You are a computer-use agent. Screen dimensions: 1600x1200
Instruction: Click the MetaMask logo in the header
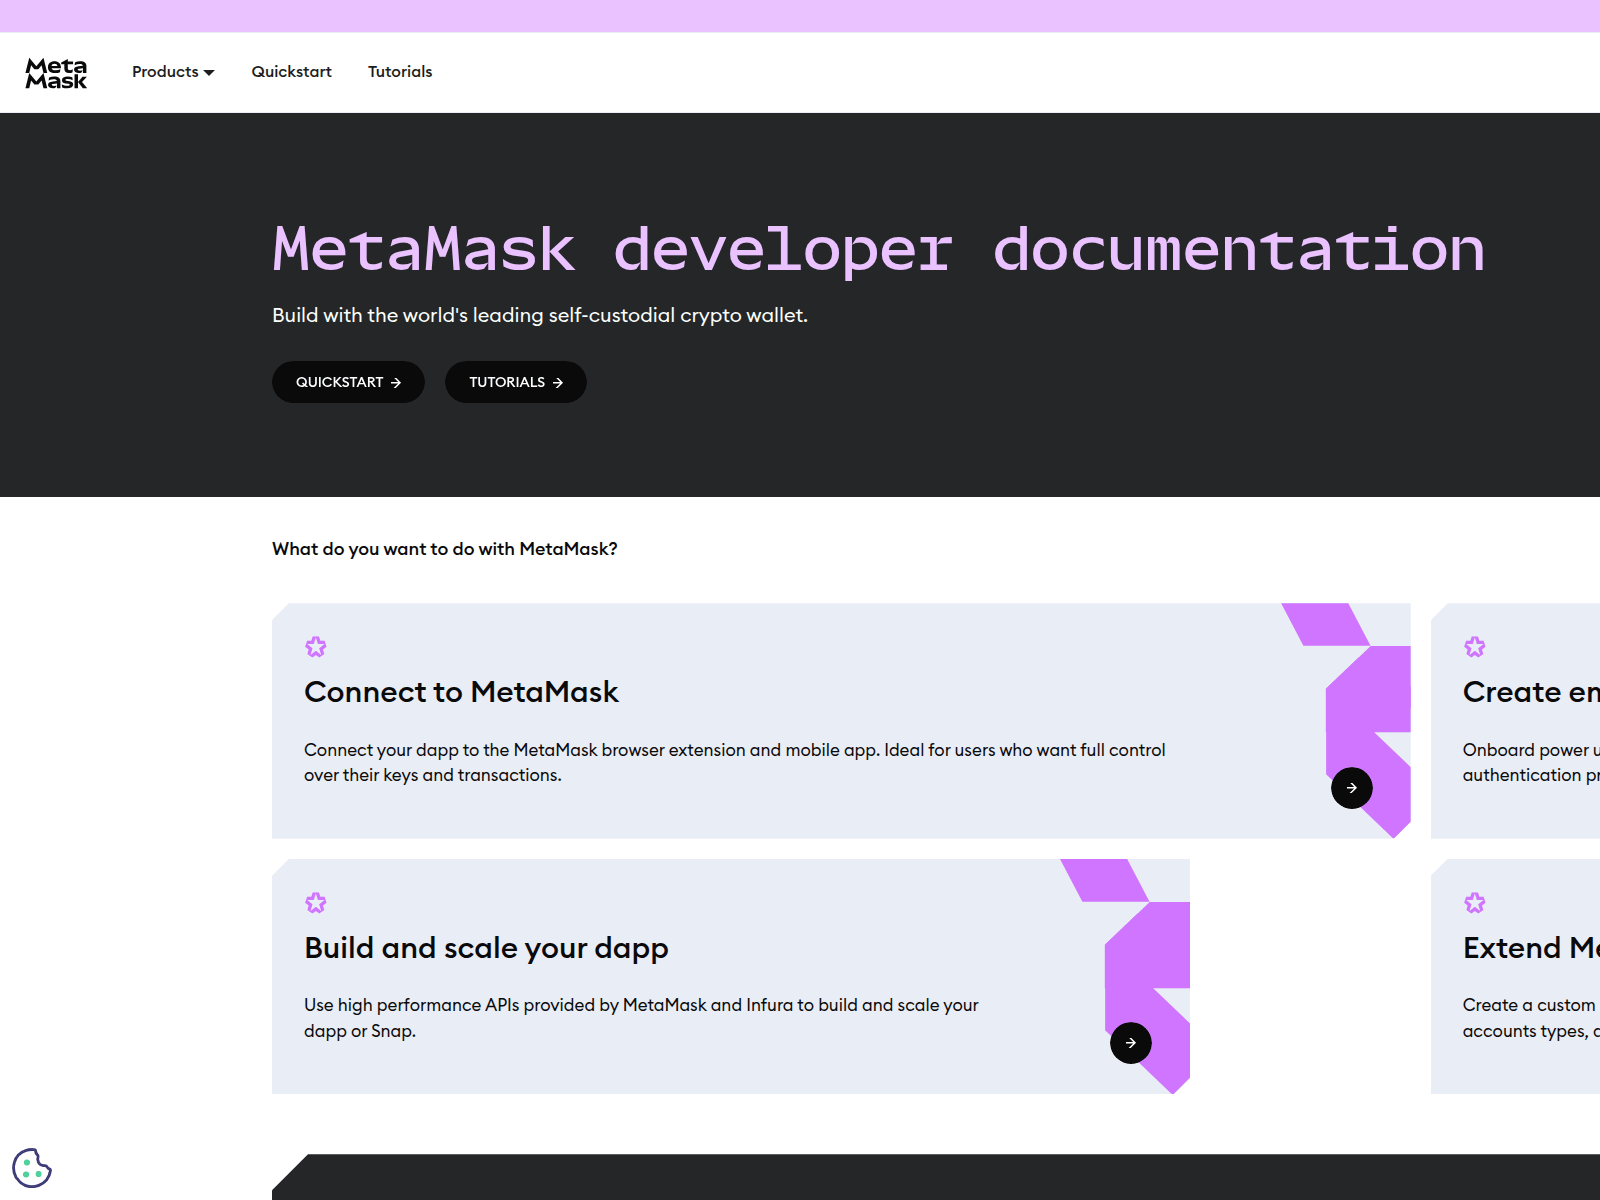tap(56, 71)
